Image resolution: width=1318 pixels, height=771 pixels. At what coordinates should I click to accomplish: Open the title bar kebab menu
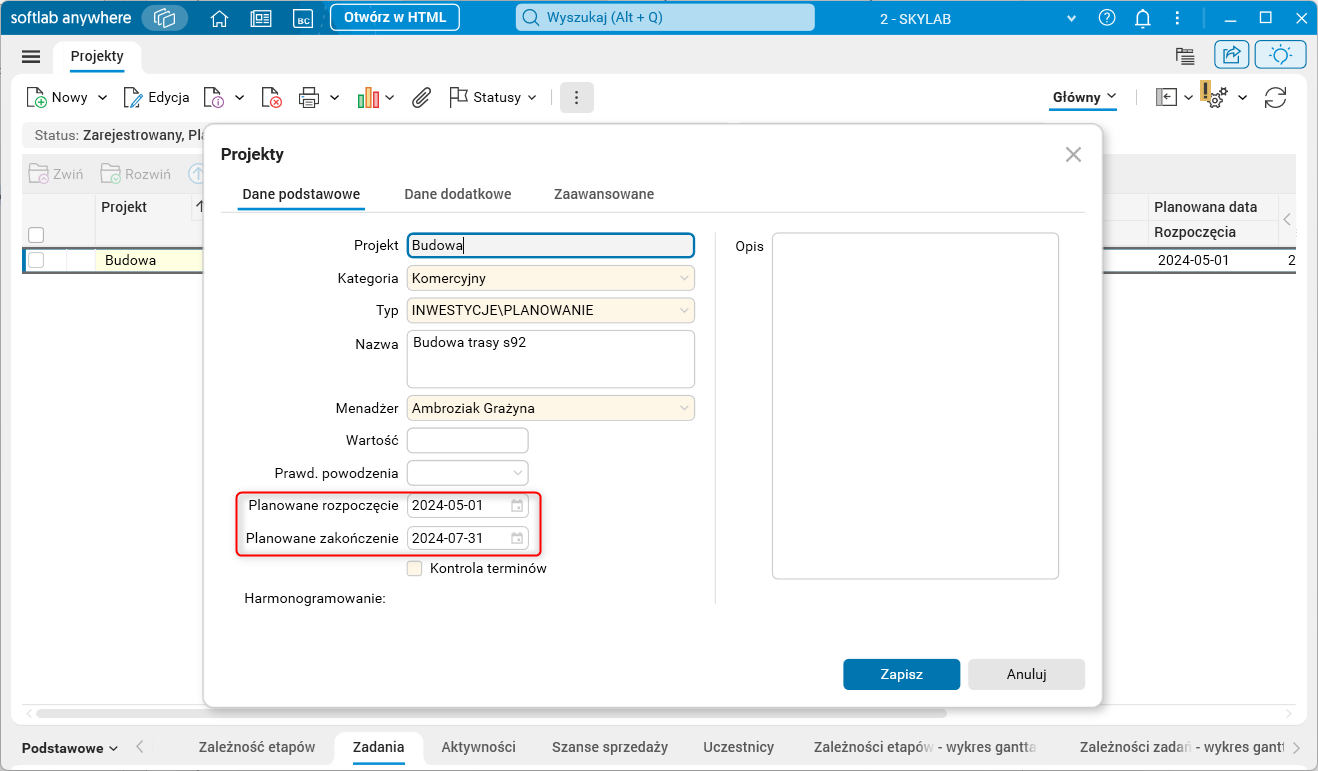(x=1176, y=18)
